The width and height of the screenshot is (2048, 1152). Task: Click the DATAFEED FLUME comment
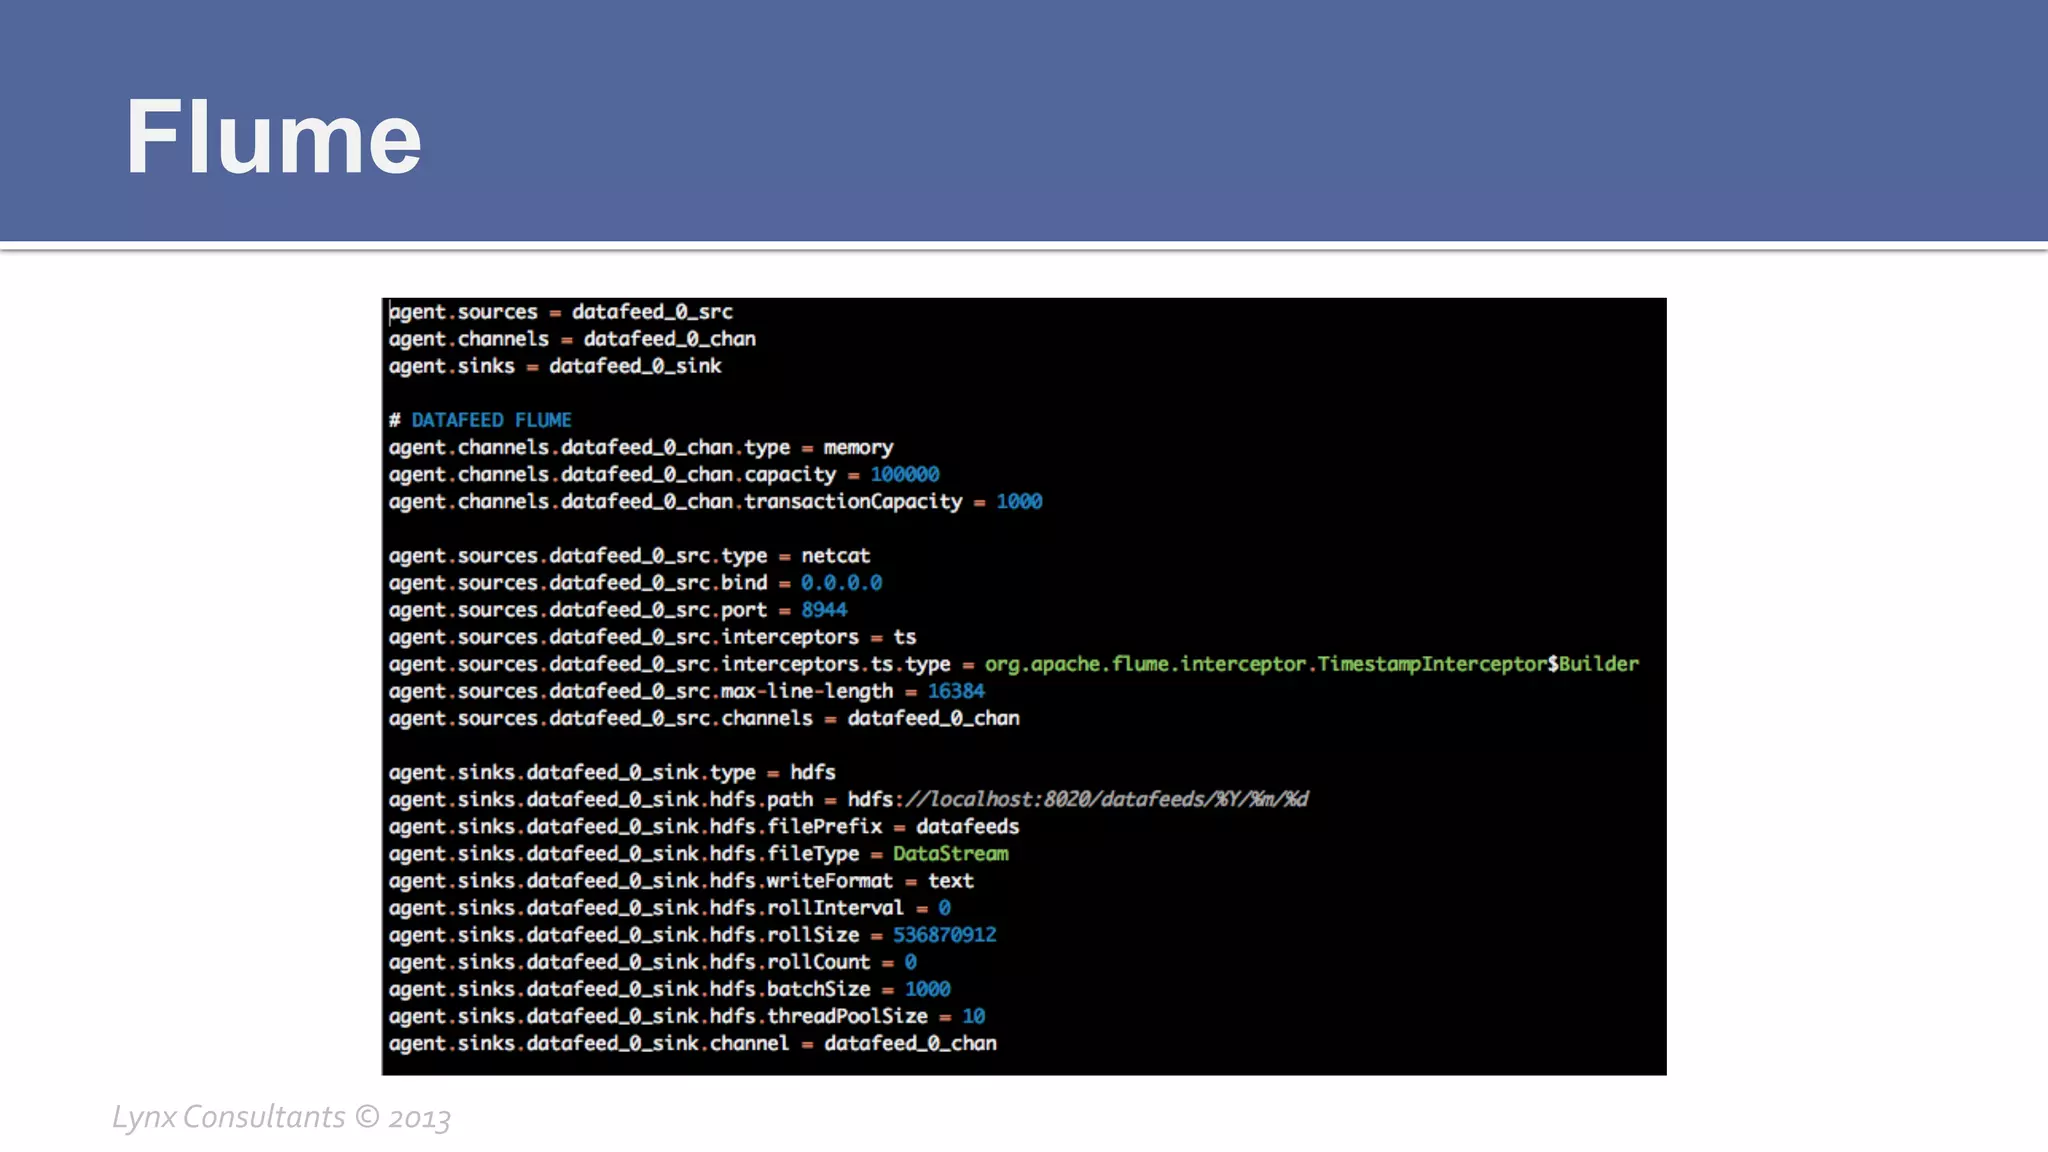coord(490,420)
